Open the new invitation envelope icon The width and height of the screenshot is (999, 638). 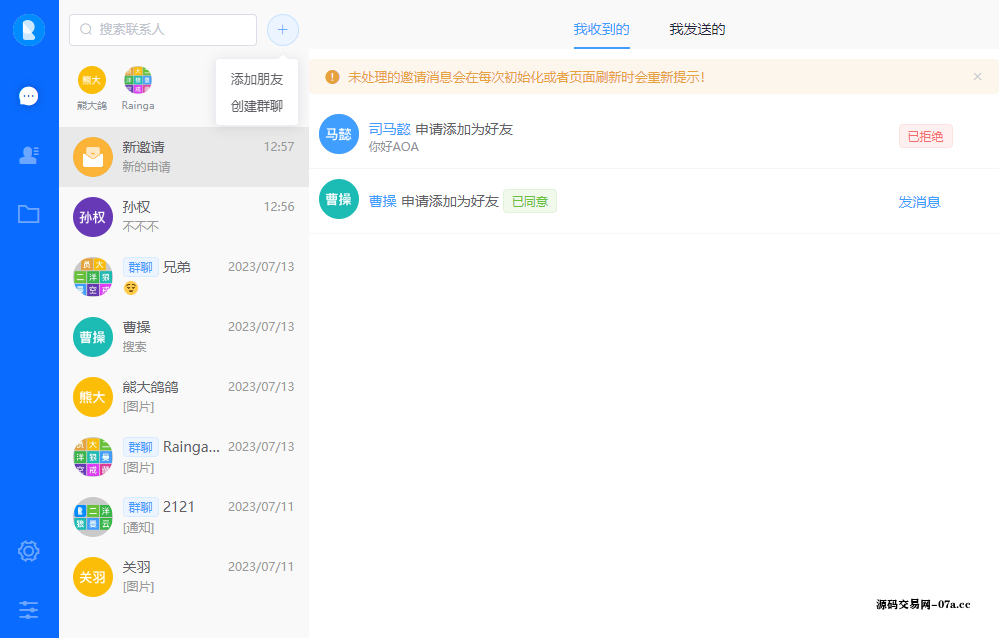(x=92, y=157)
